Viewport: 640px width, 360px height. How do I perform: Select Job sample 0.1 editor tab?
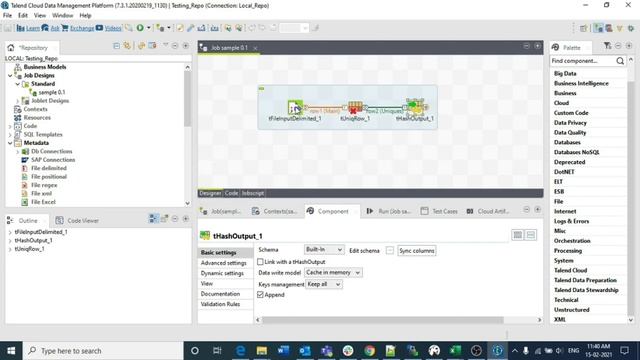tap(229, 48)
